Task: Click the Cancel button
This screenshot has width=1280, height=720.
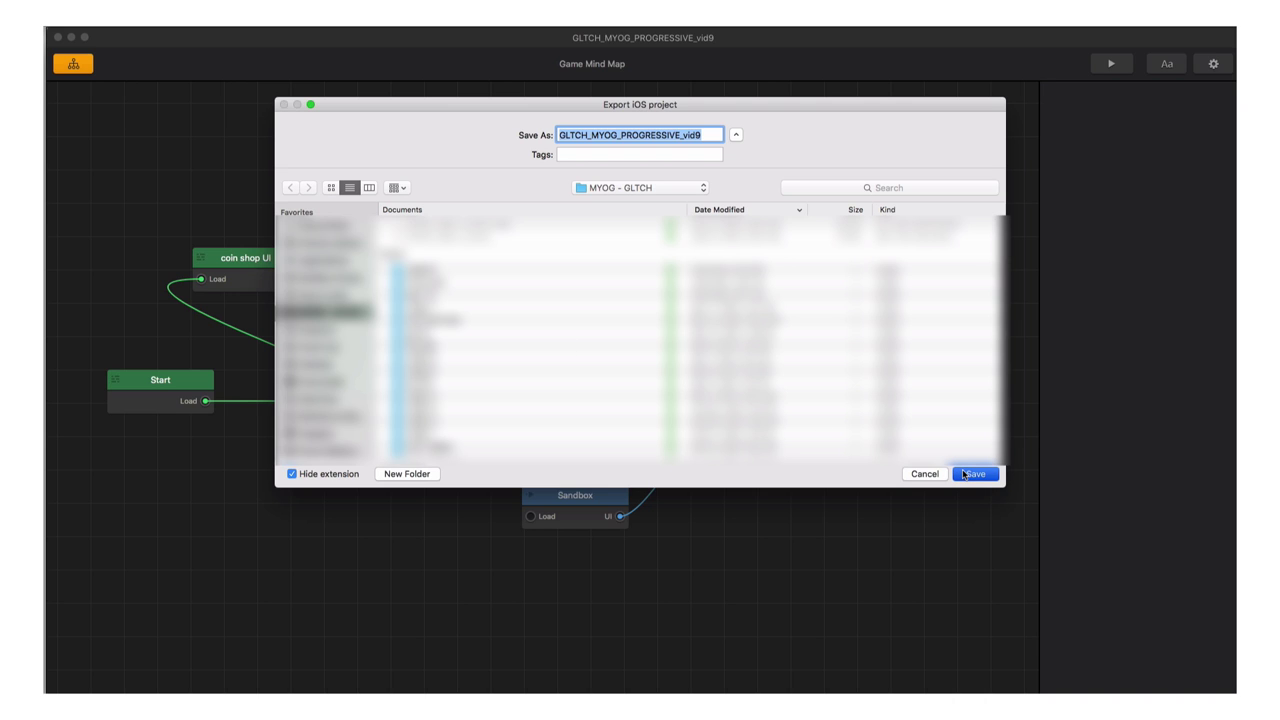Action: point(925,474)
